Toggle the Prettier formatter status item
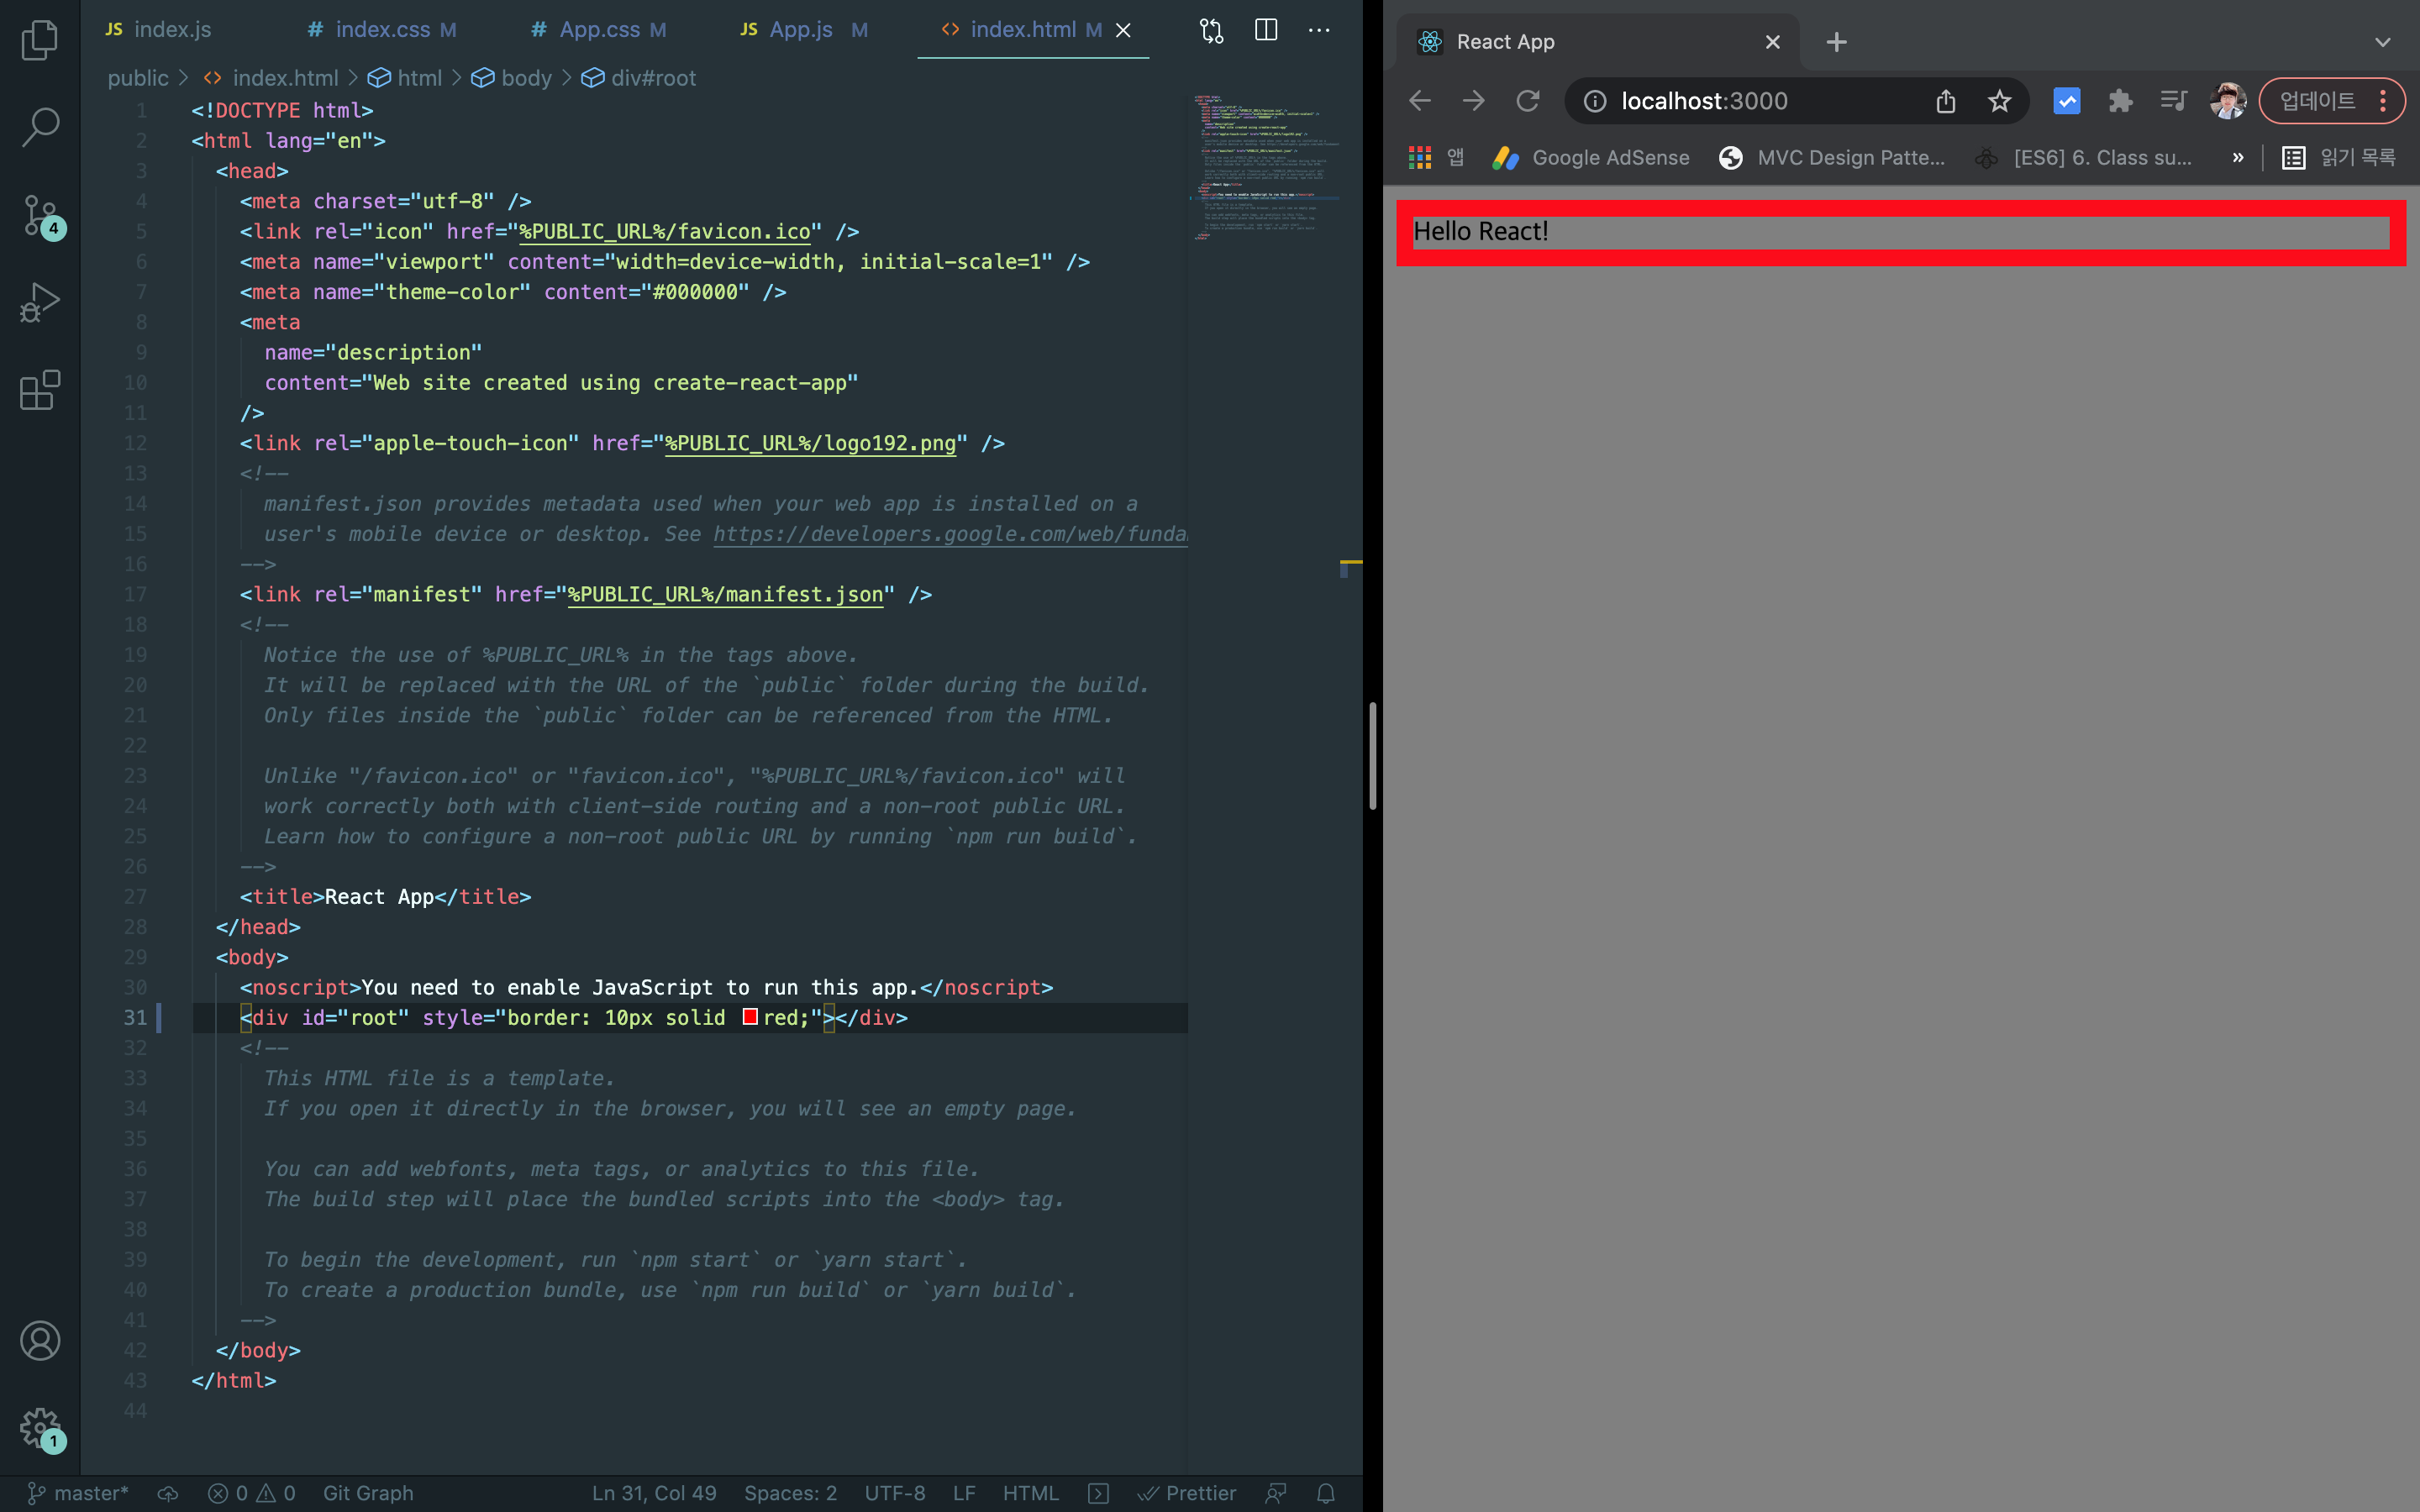This screenshot has height=1512, width=2420. click(1187, 1493)
